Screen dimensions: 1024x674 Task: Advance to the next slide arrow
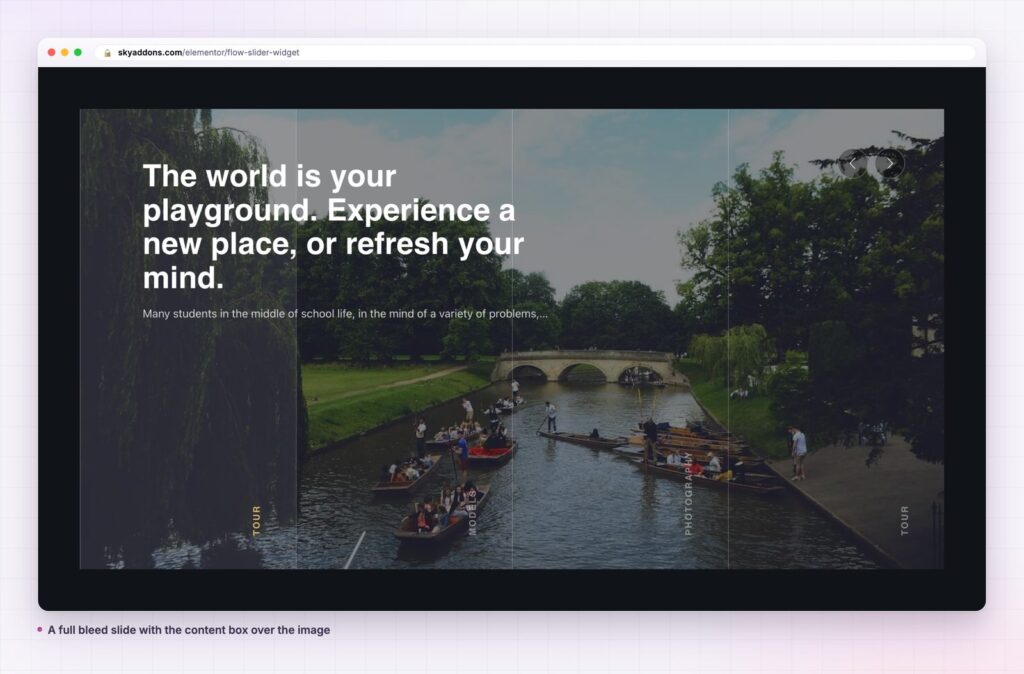(889, 164)
